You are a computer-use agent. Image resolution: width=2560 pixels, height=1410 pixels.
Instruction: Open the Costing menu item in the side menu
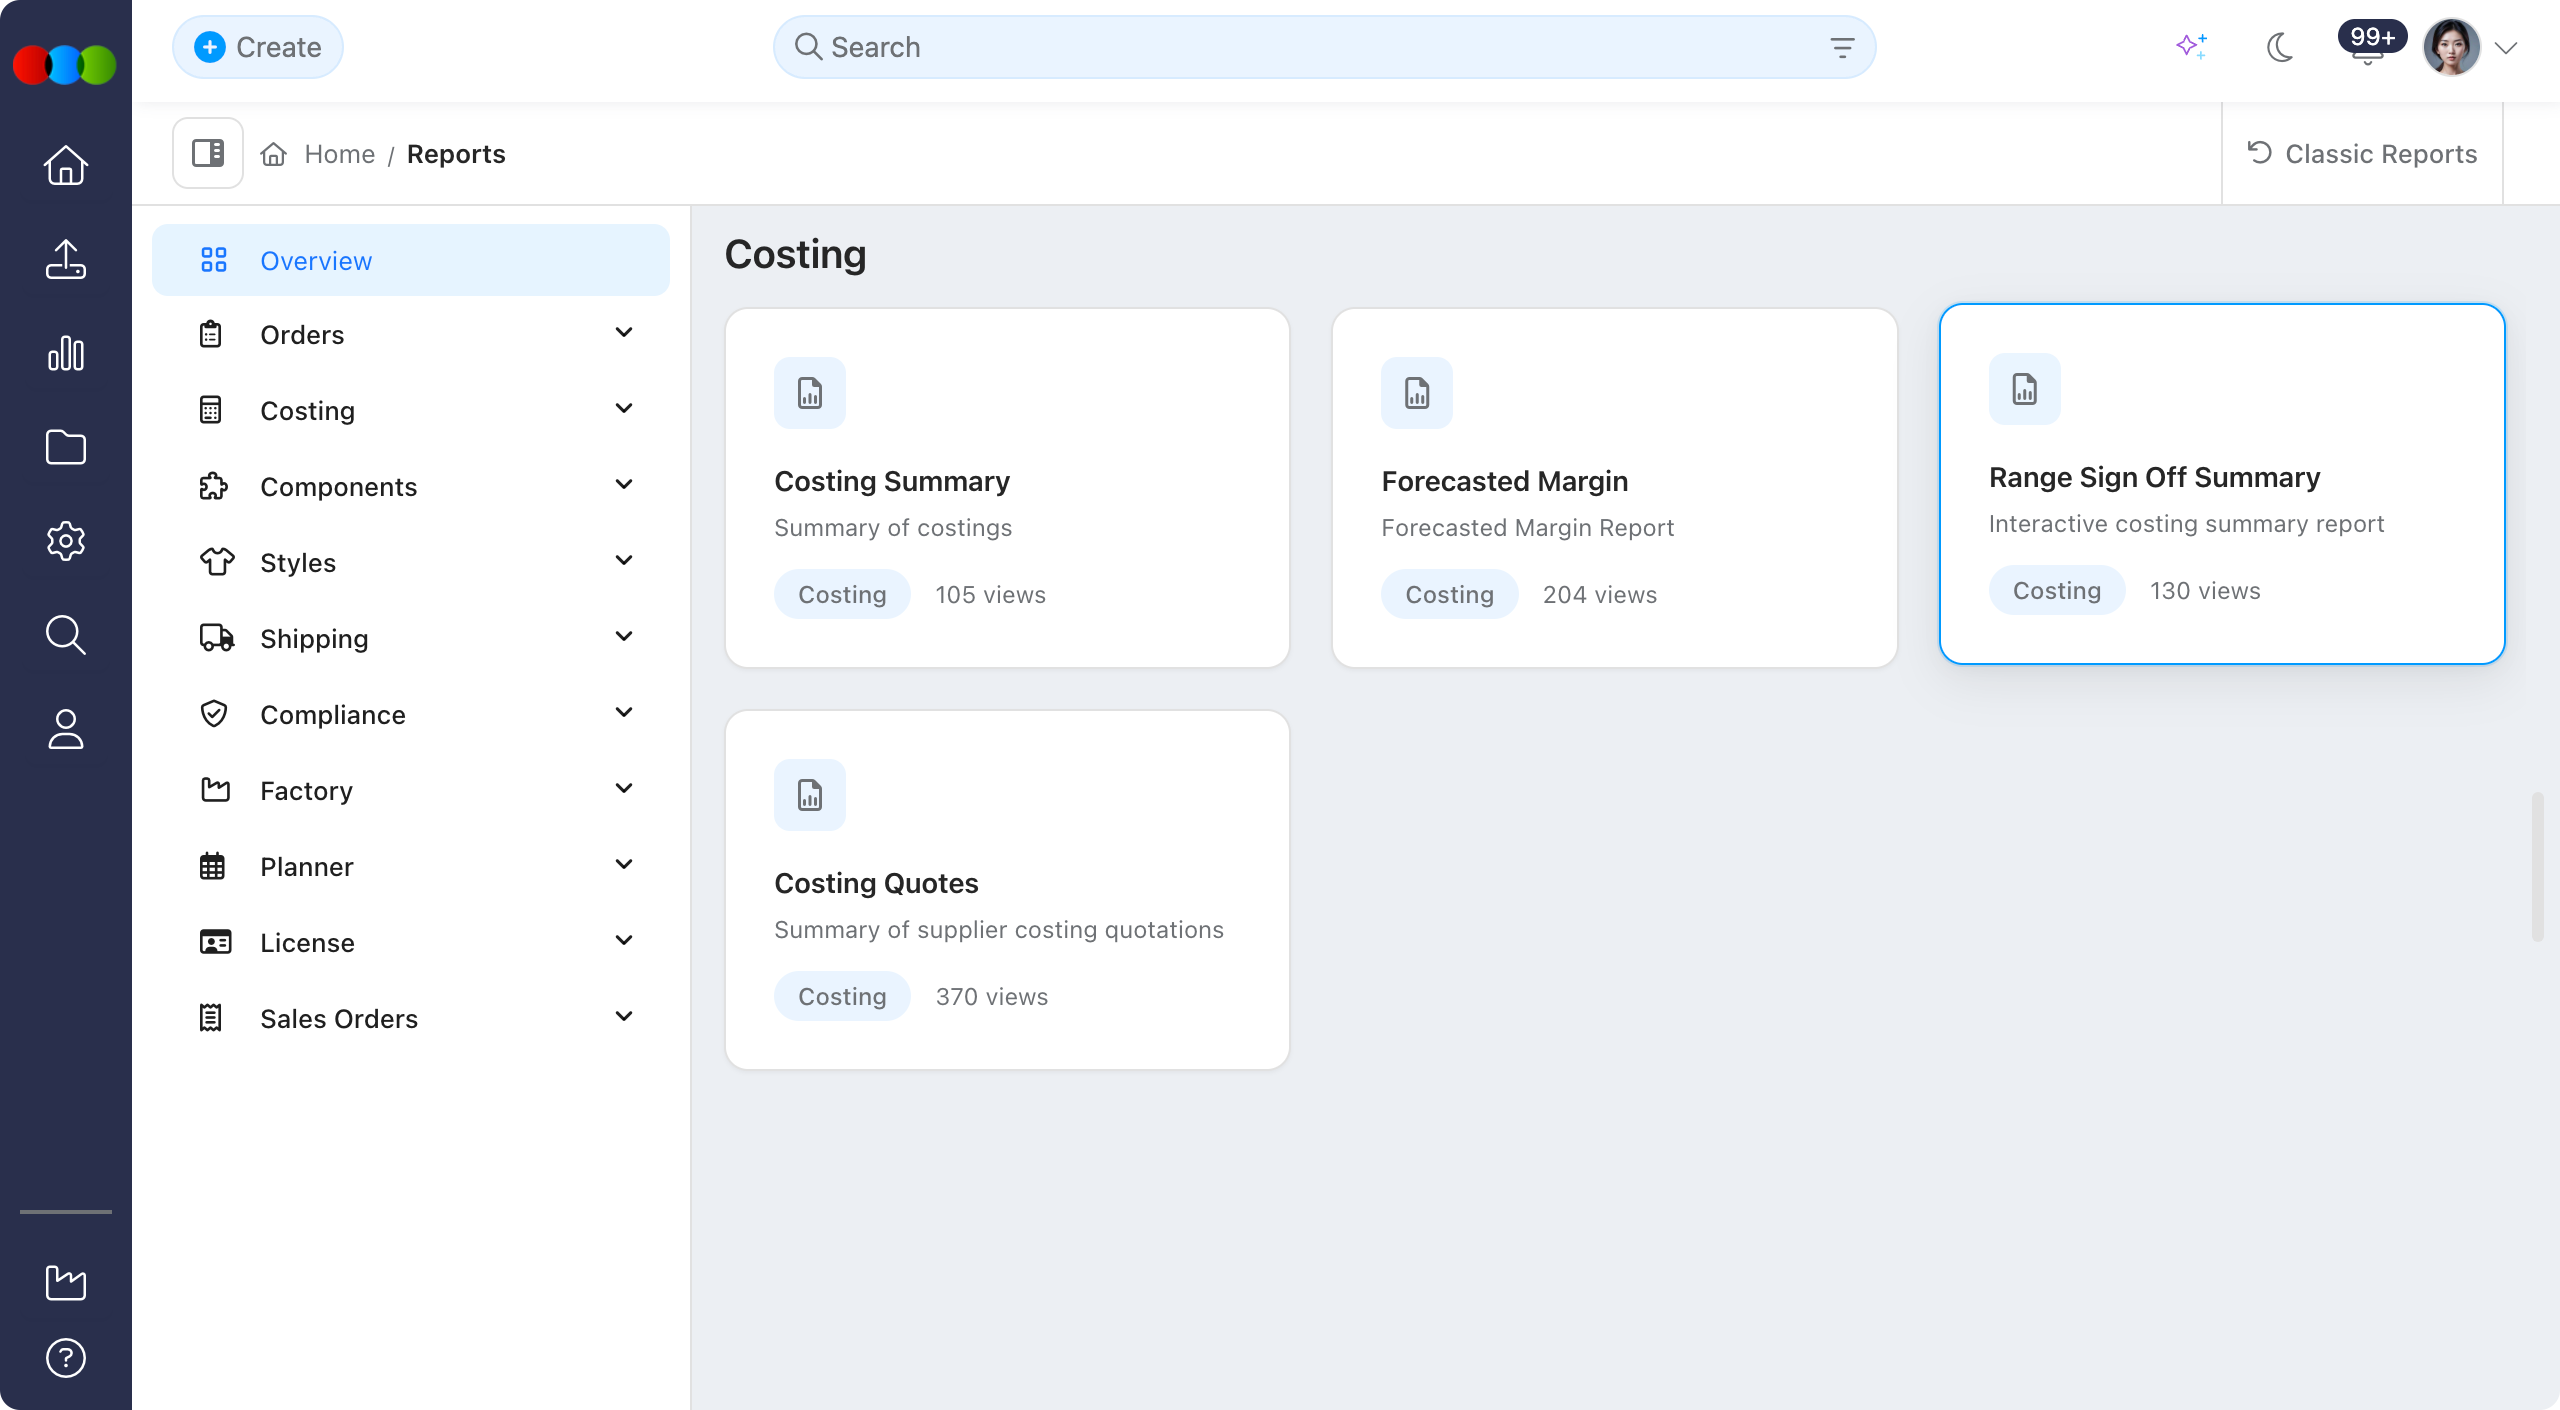411,410
